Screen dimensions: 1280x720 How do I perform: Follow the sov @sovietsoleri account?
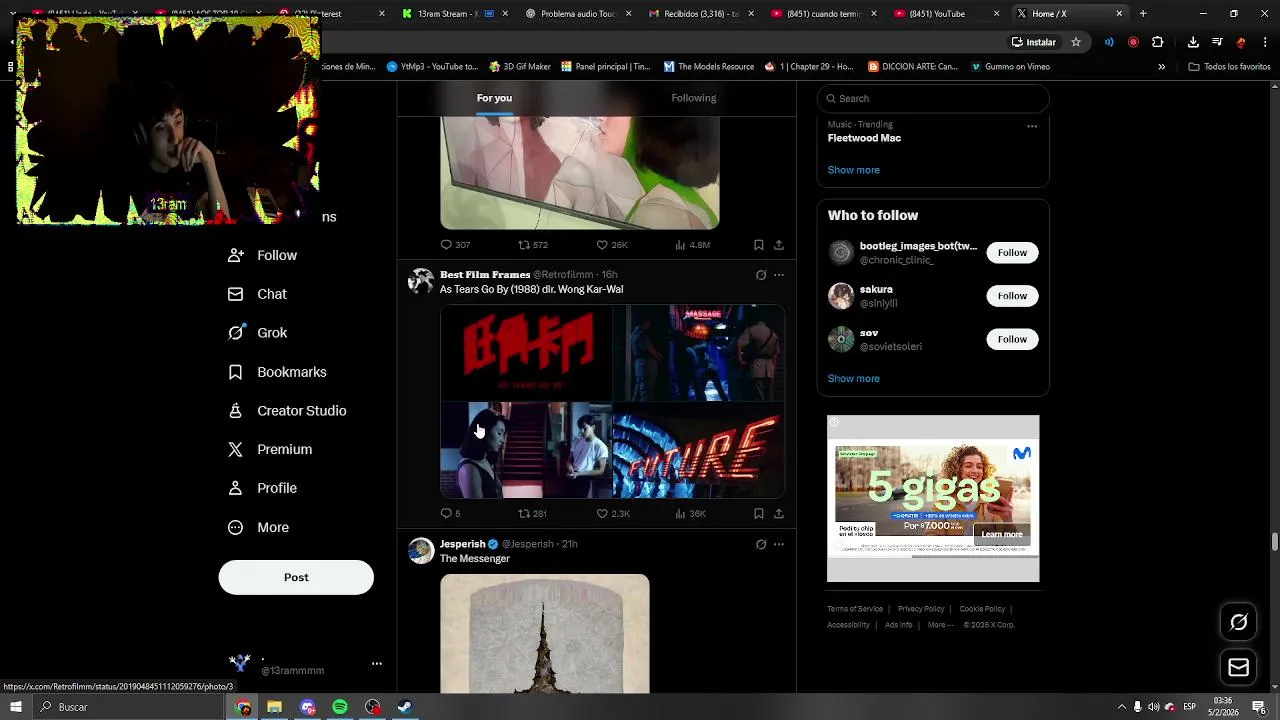[x=1012, y=339]
